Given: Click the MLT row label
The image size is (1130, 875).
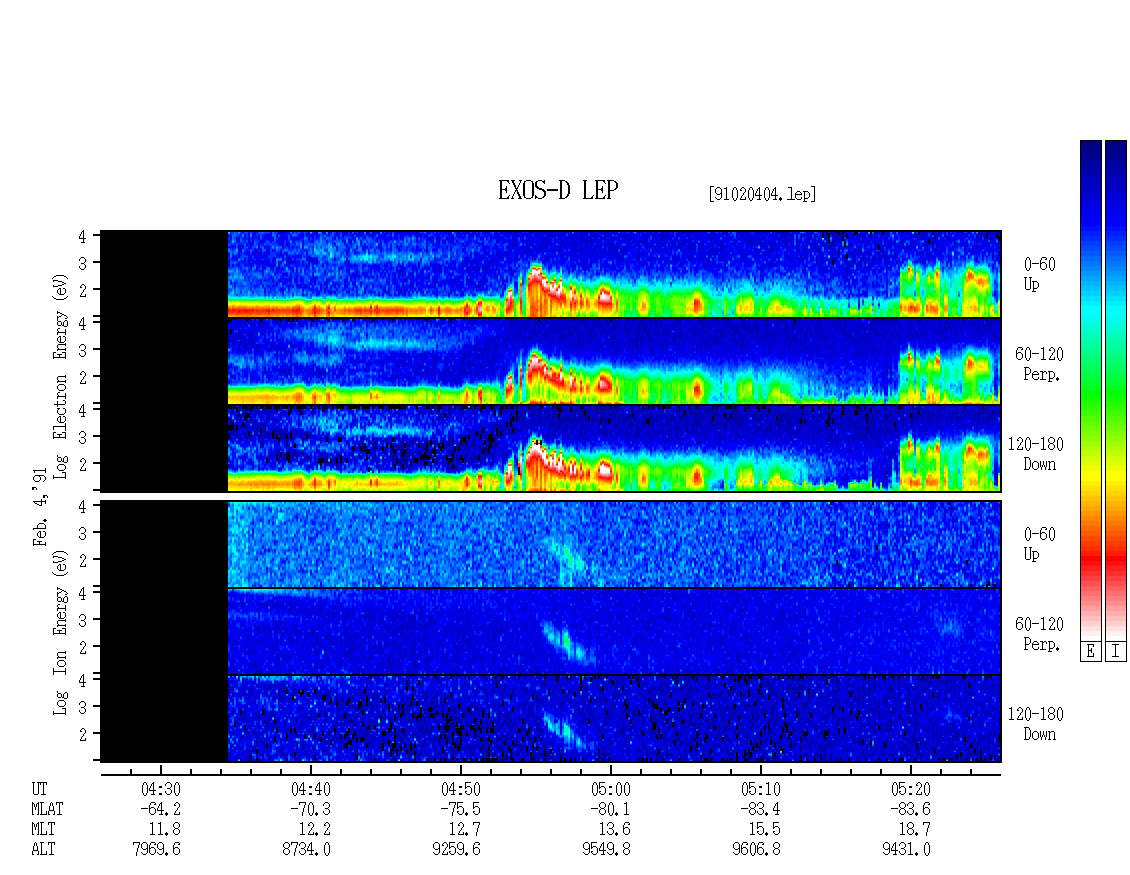Looking at the screenshot, I should [x=43, y=830].
